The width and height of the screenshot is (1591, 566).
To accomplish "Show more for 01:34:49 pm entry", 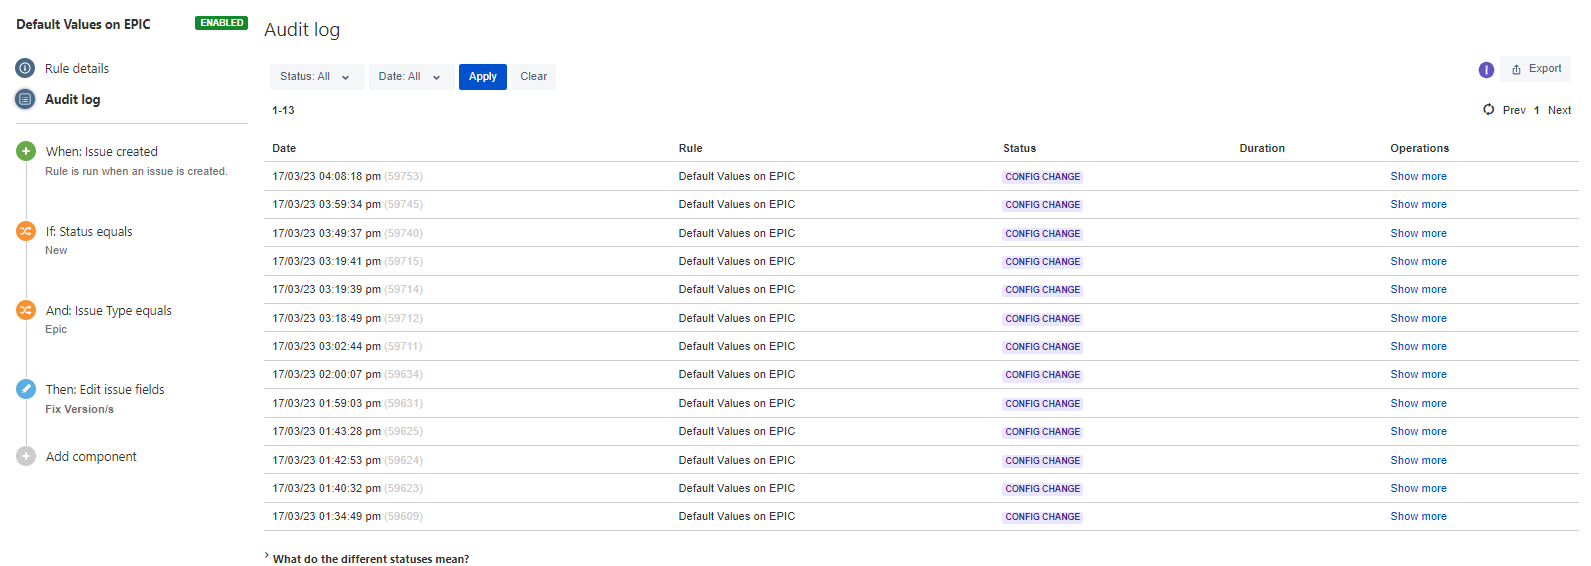I will 1418,516.
